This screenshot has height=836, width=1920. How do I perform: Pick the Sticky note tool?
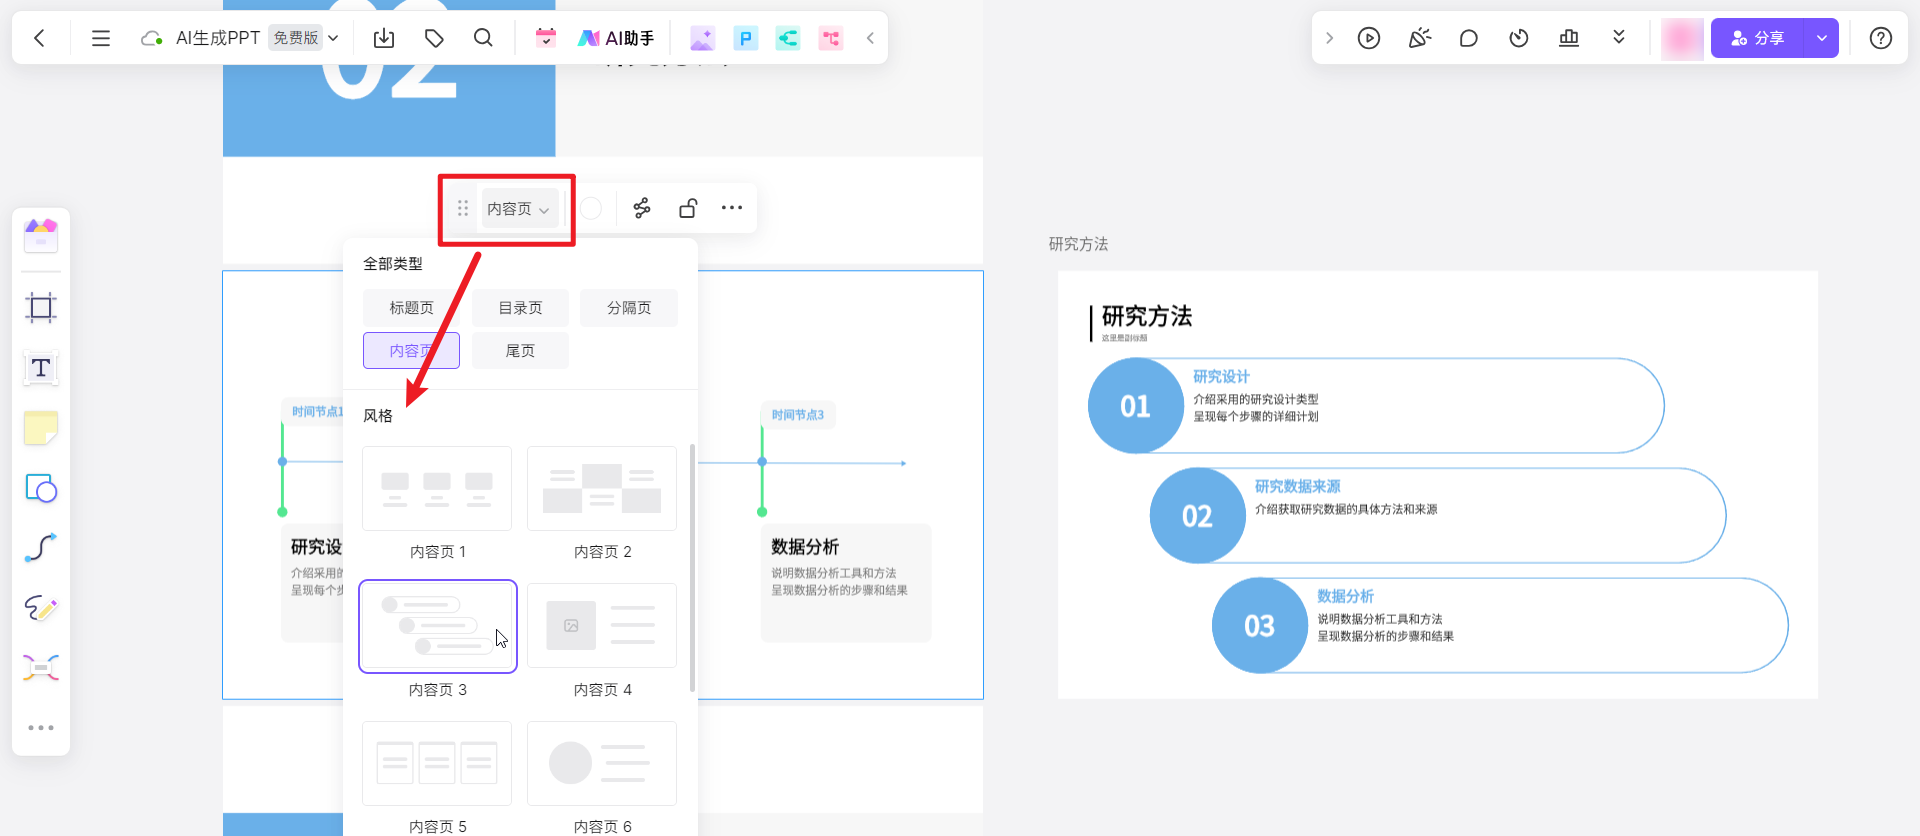pos(41,428)
